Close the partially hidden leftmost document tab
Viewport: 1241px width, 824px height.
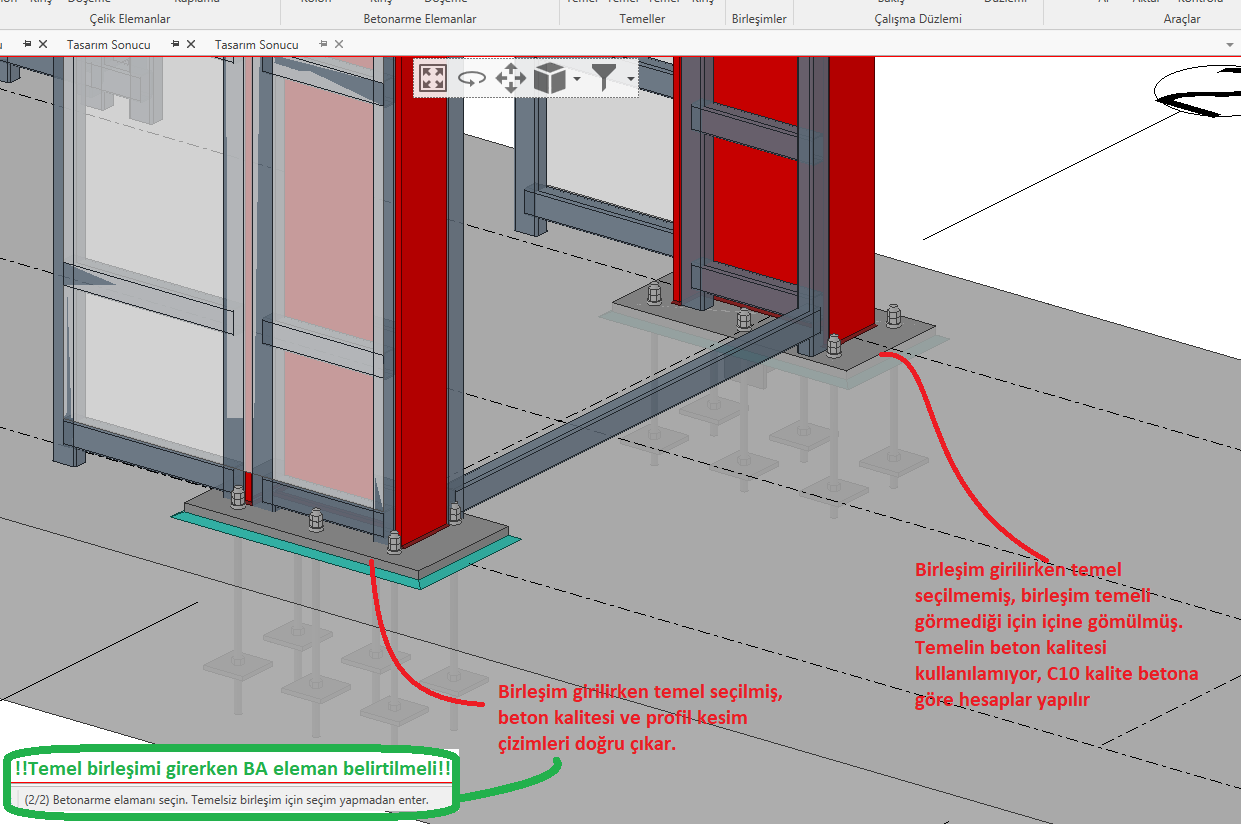click(x=43, y=44)
